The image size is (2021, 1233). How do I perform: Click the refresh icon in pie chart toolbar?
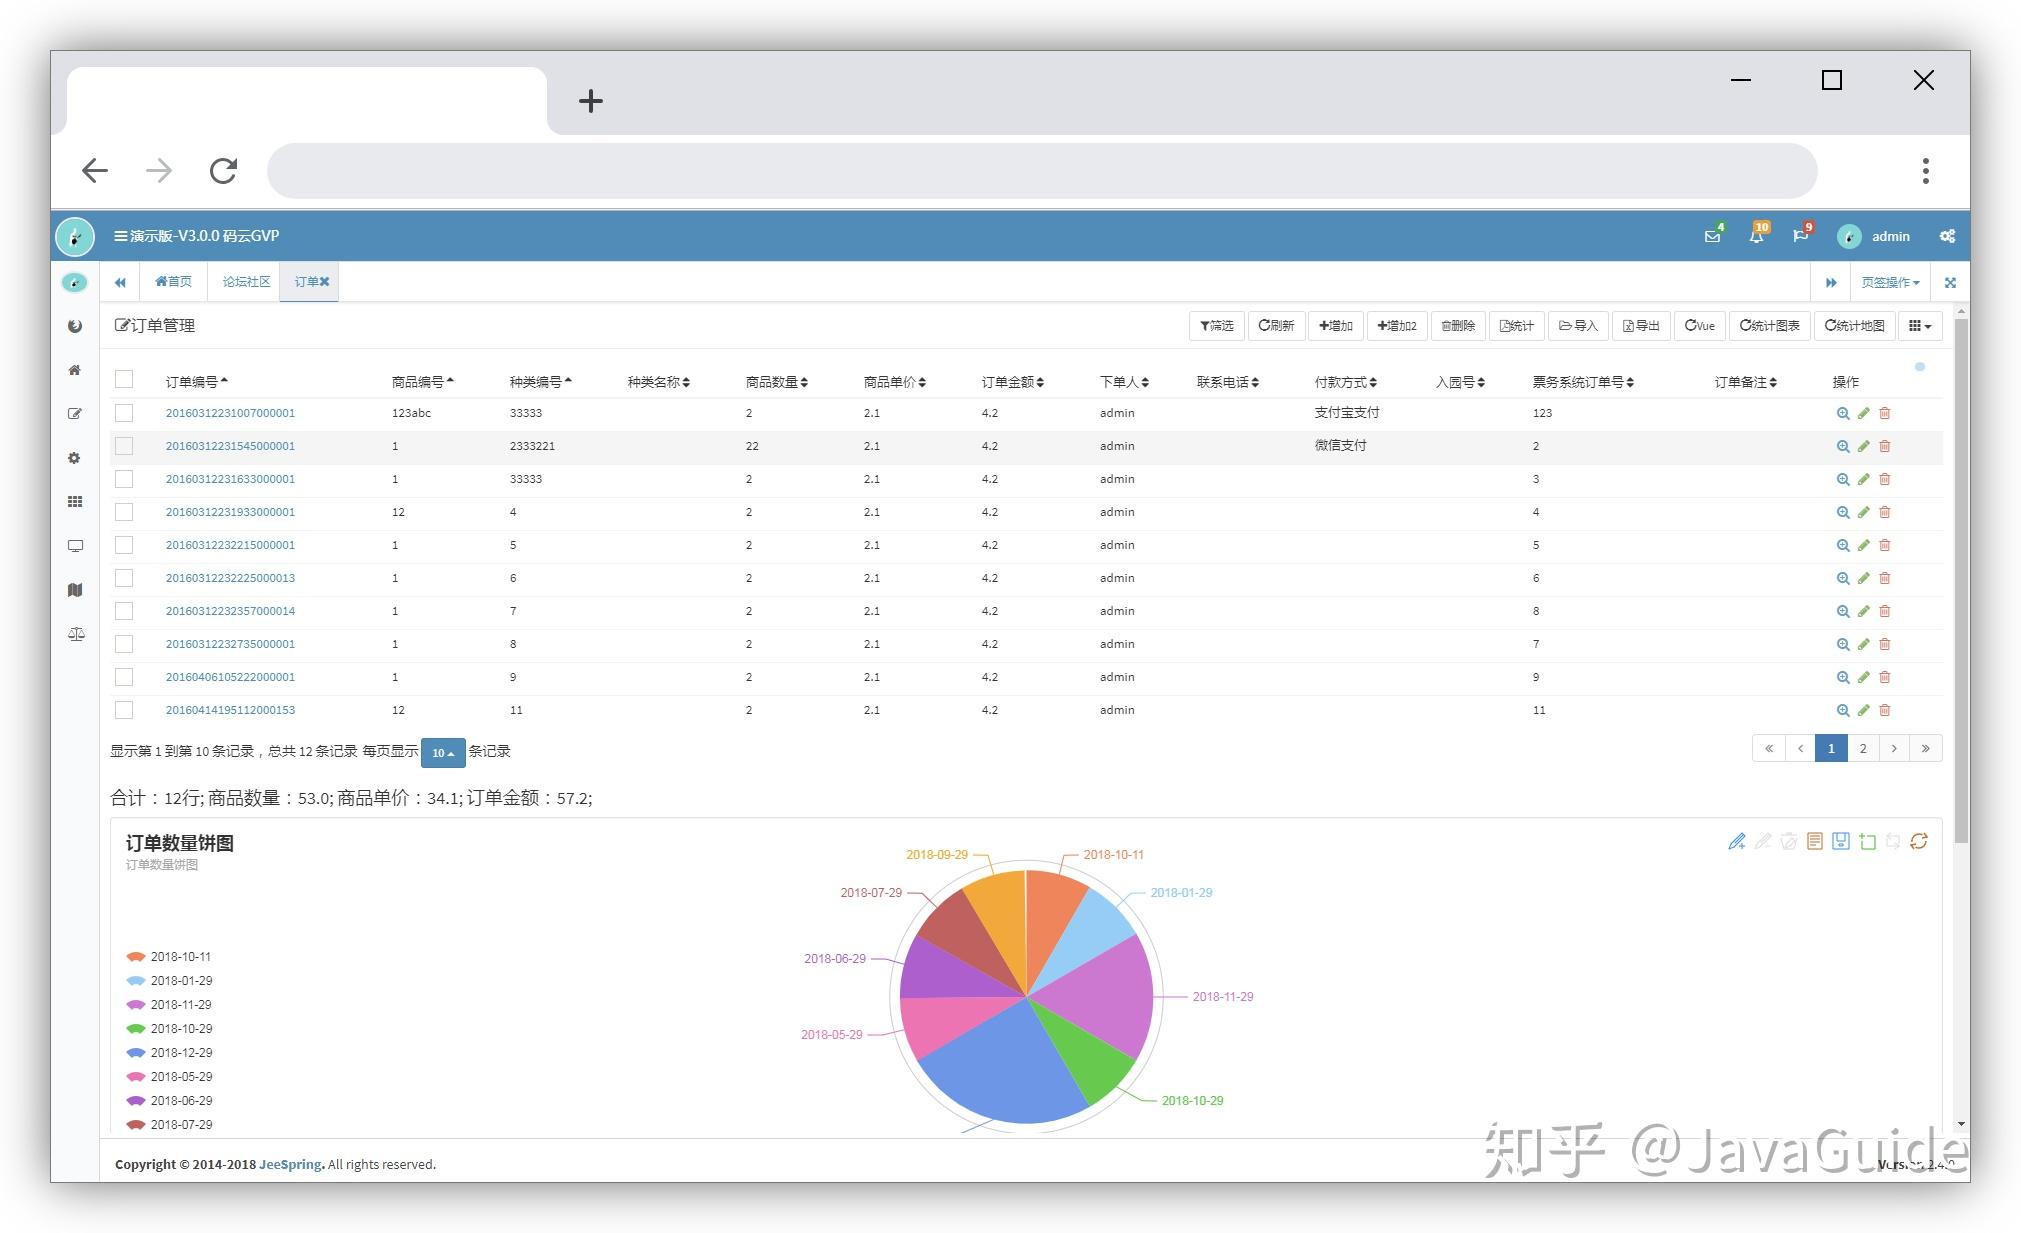pyautogui.click(x=1919, y=841)
